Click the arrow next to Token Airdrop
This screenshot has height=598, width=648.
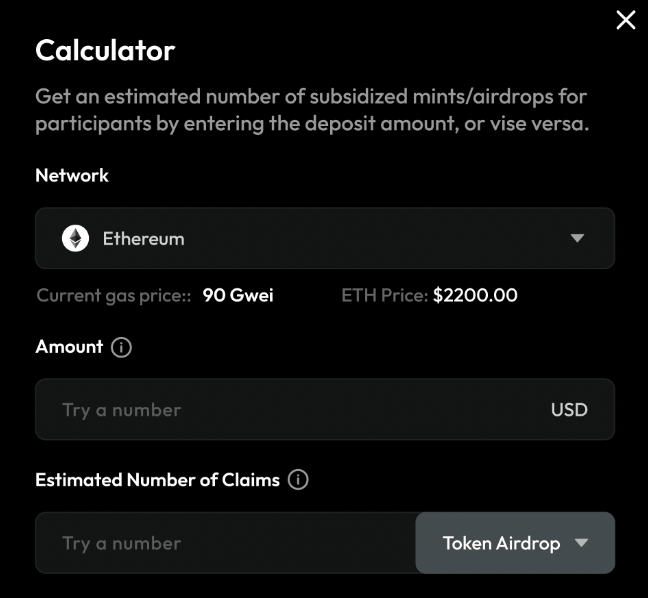[581, 543]
